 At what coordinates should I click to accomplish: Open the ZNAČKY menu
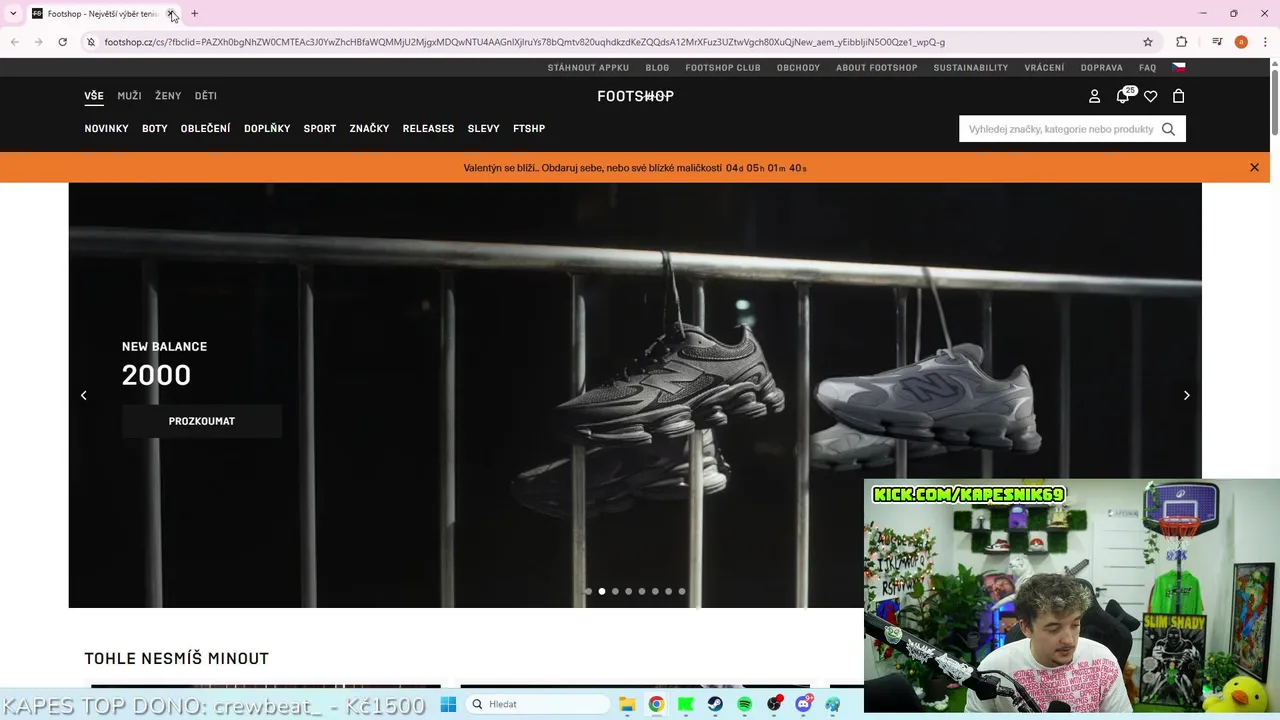[369, 128]
